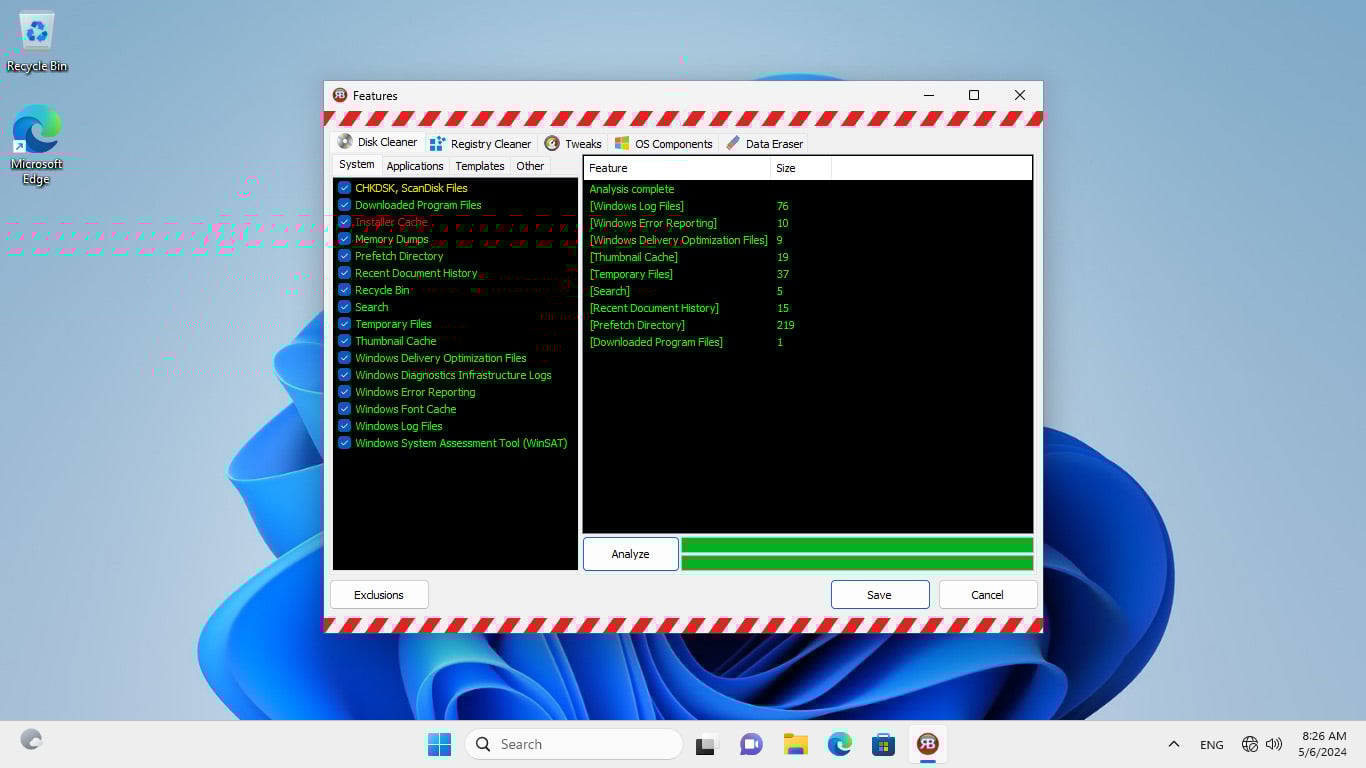Open the Data Eraser tab

(764, 143)
